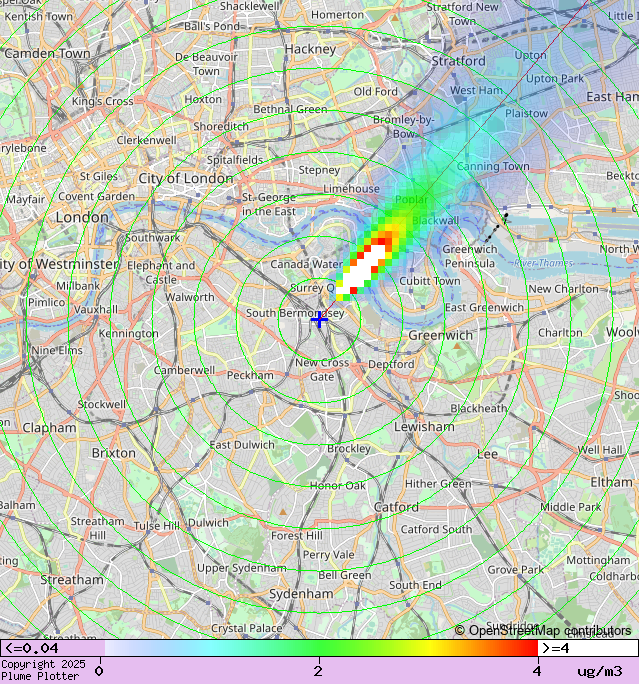Click the 'Greenwich' map label
639x684 pixels.
click(441, 335)
